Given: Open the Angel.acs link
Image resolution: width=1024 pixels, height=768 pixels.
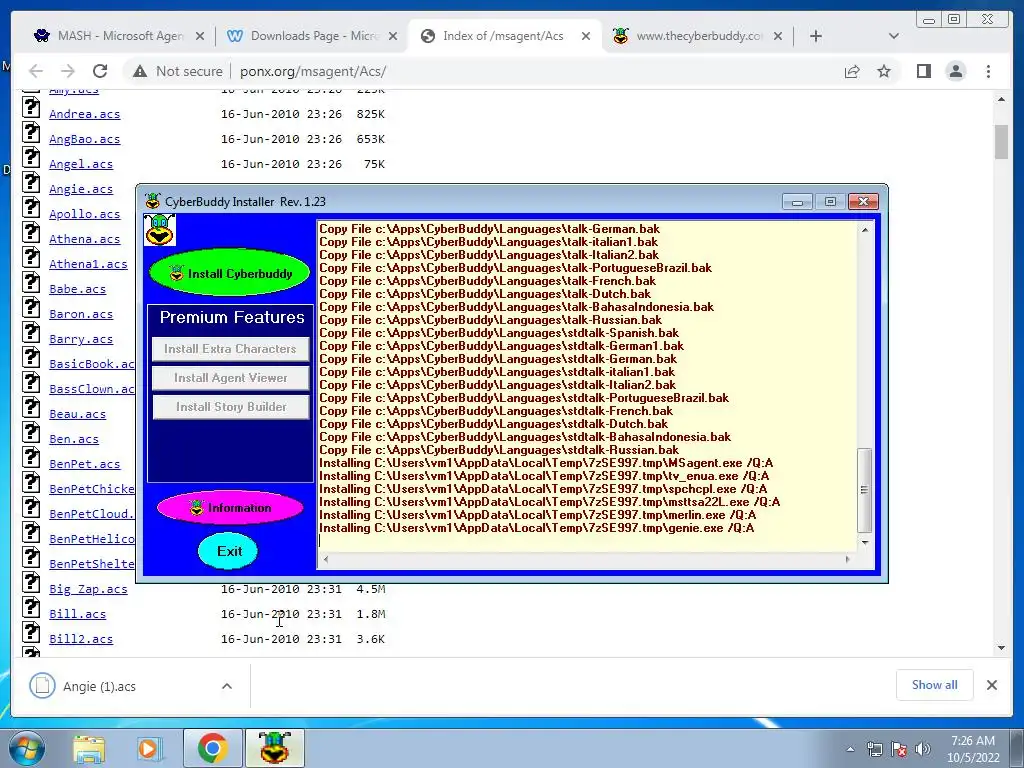Looking at the screenshot, I should click(81, 164).
